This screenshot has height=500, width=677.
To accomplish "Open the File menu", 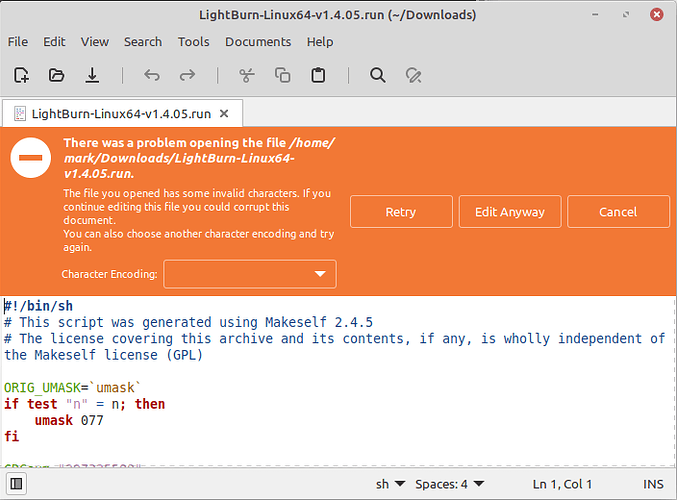I will click(x=18, y=42).
